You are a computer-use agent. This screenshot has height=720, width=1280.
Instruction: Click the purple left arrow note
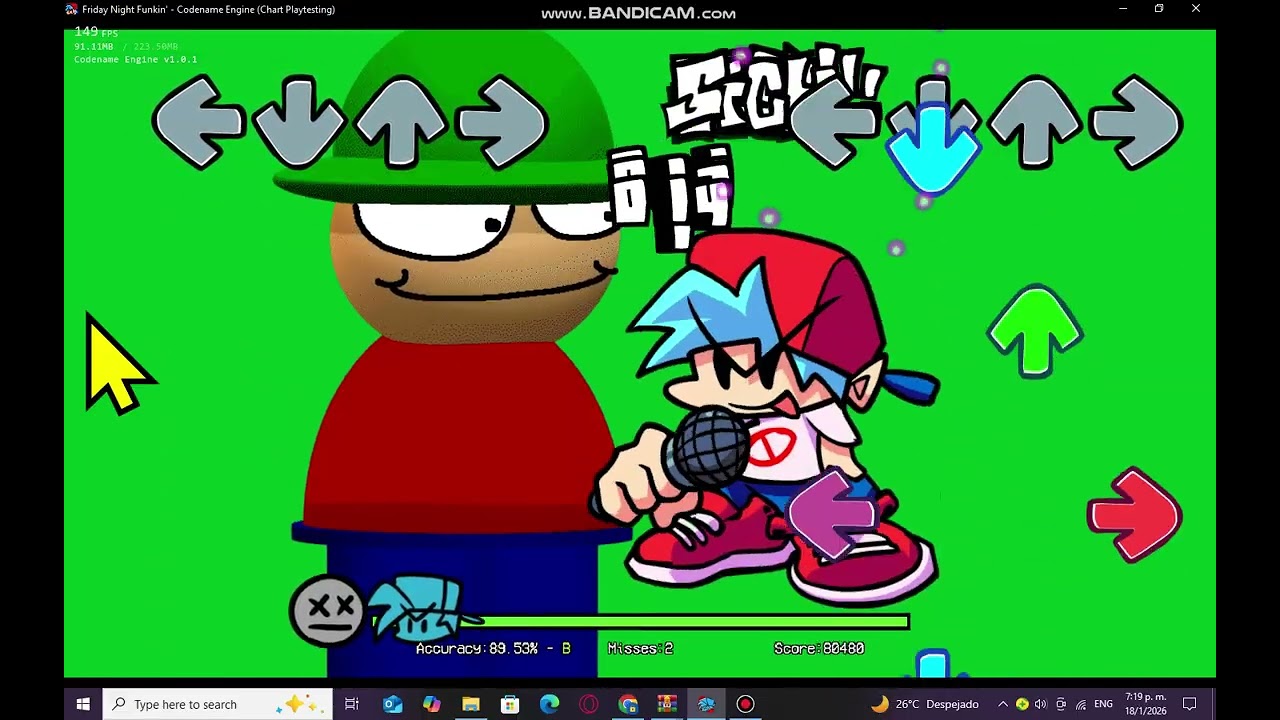[833, 515]
